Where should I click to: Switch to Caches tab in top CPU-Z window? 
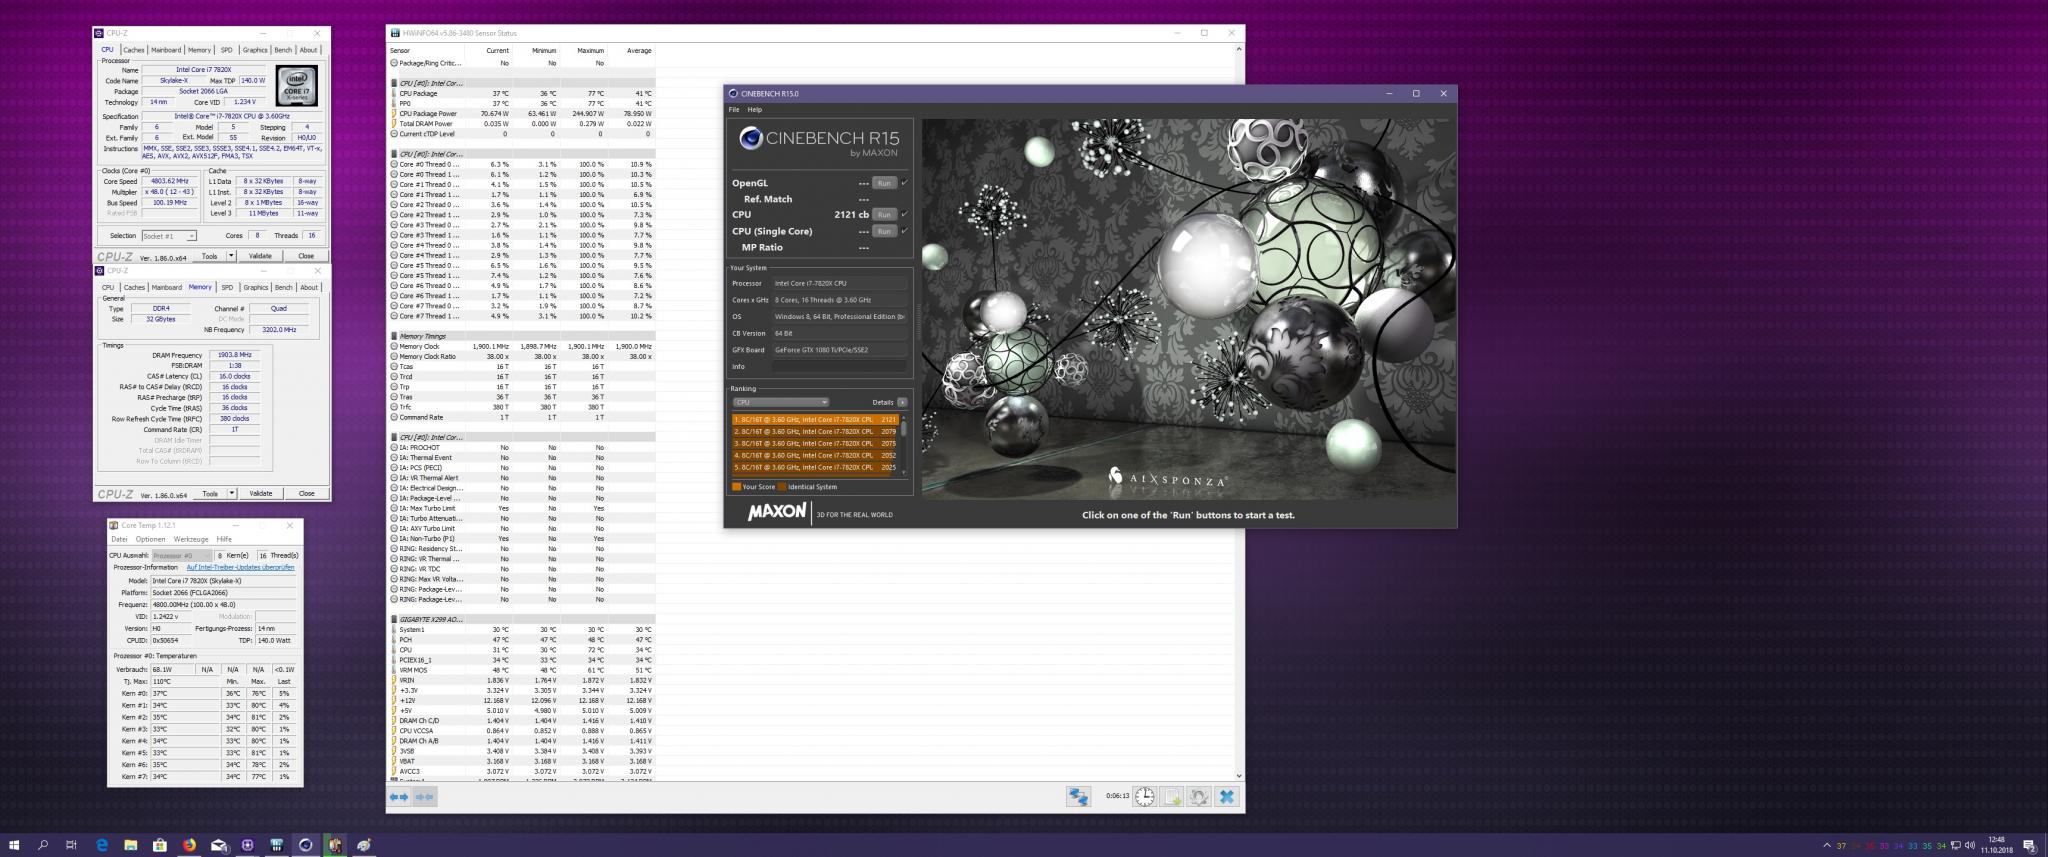(x=134, y=50)
